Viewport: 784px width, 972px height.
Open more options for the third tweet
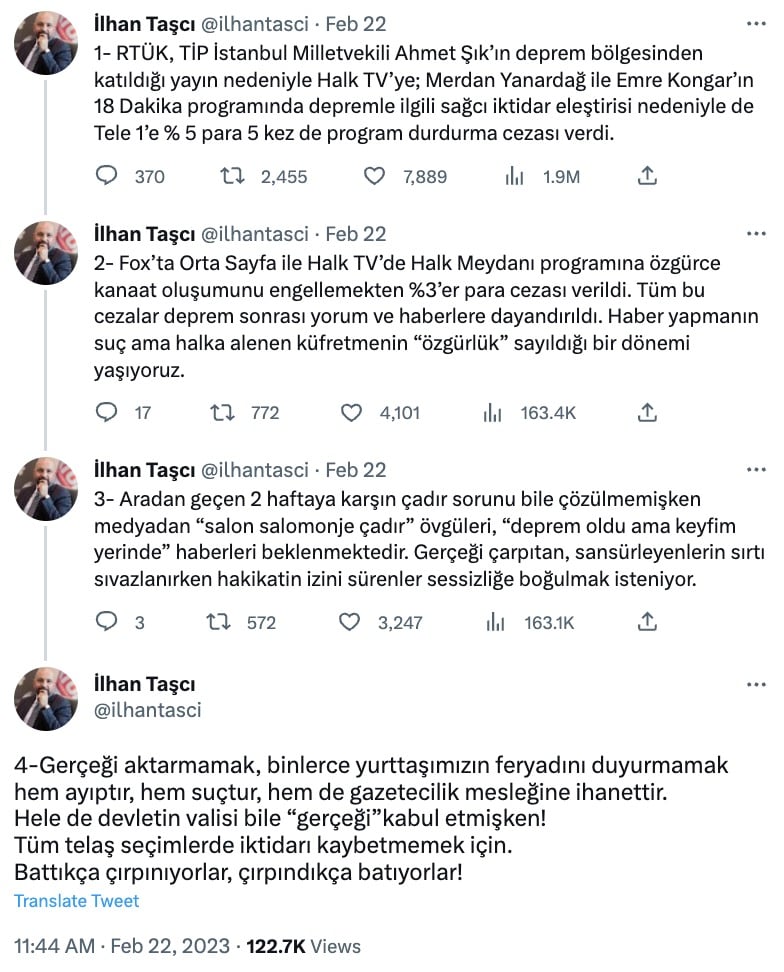tap(756, 470)
